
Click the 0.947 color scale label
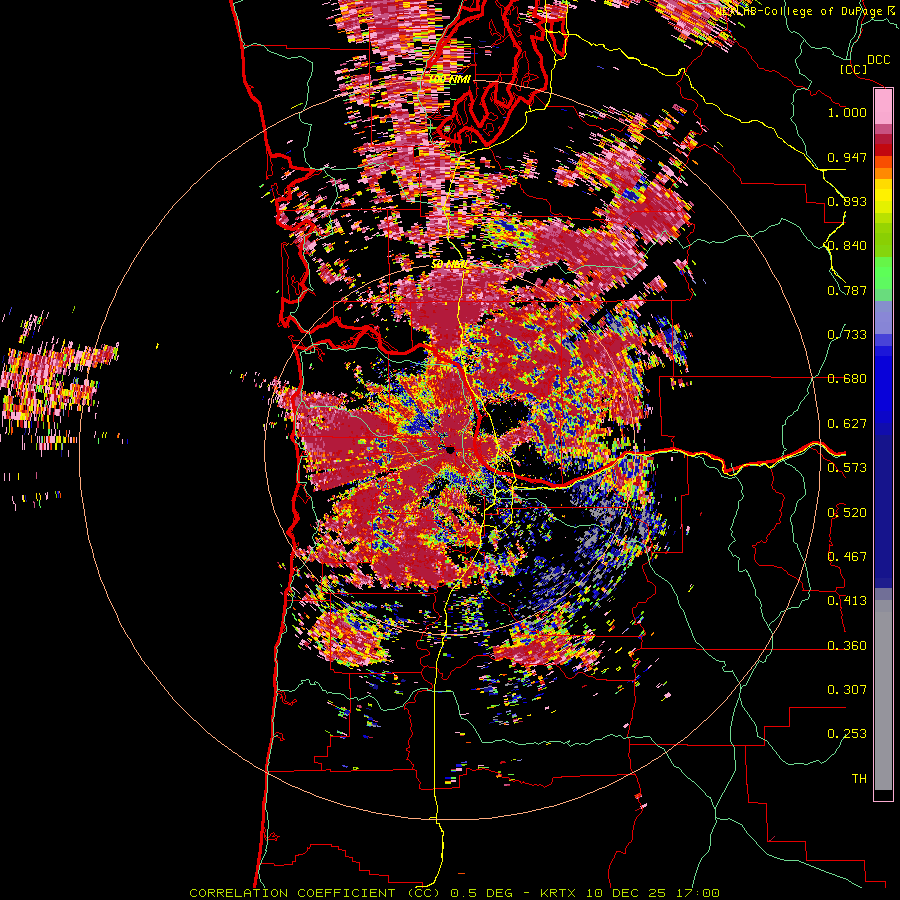tap(847, 157)
